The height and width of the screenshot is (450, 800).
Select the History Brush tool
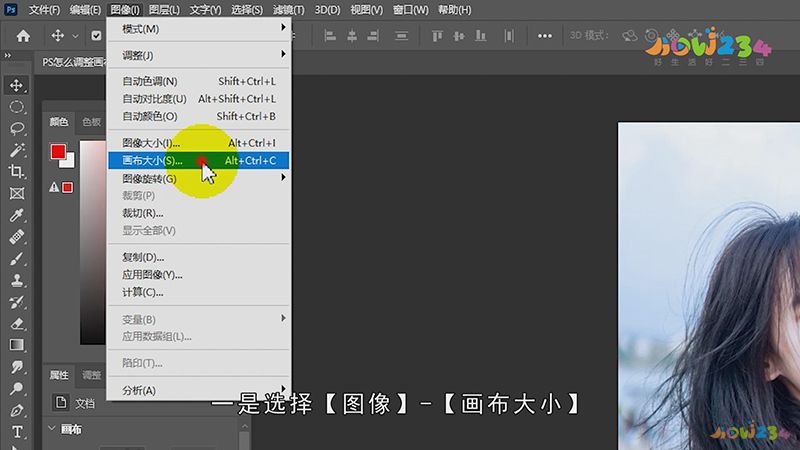pos(16,302)
